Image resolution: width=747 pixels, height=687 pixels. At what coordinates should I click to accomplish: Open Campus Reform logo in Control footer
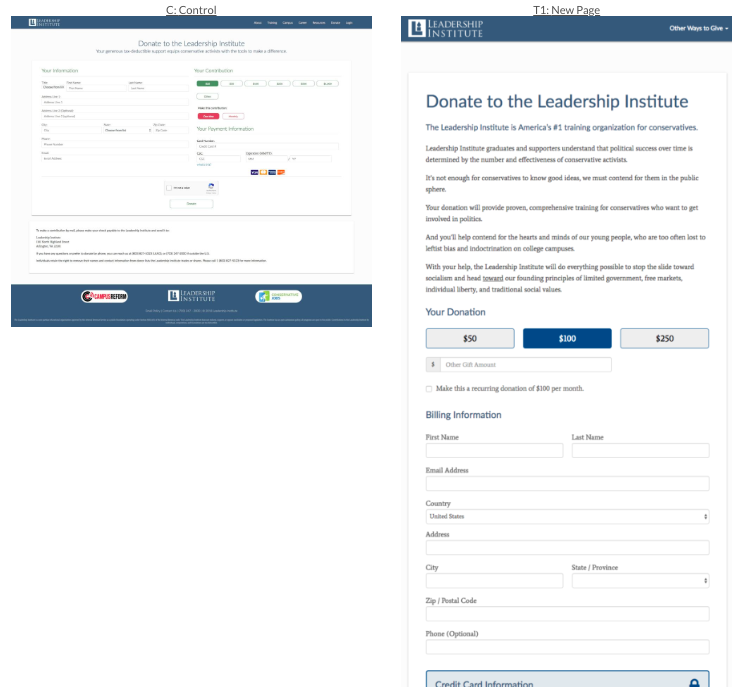[104, 296]
